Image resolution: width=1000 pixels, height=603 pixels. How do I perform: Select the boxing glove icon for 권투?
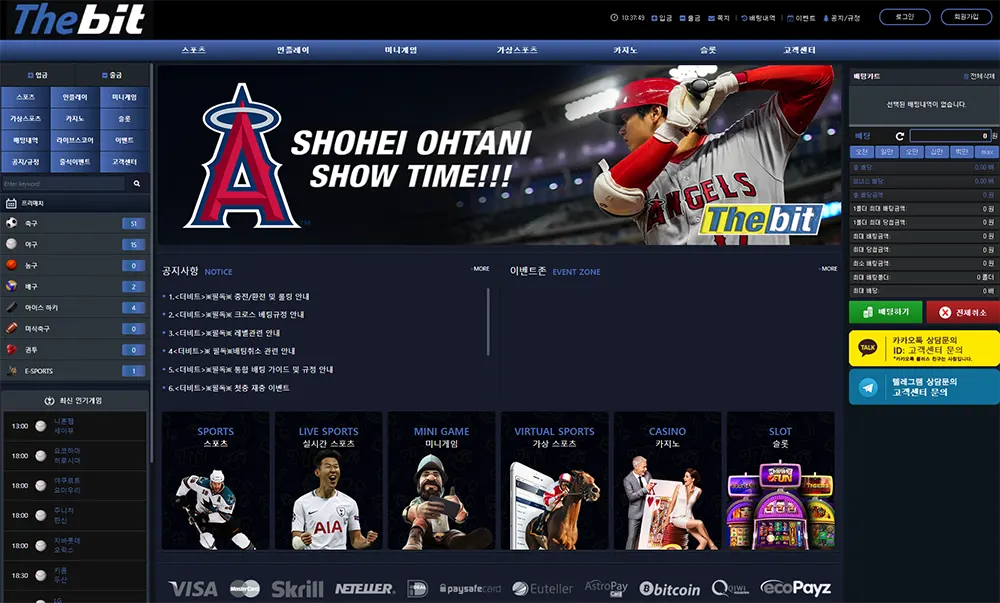pos(11,349)
